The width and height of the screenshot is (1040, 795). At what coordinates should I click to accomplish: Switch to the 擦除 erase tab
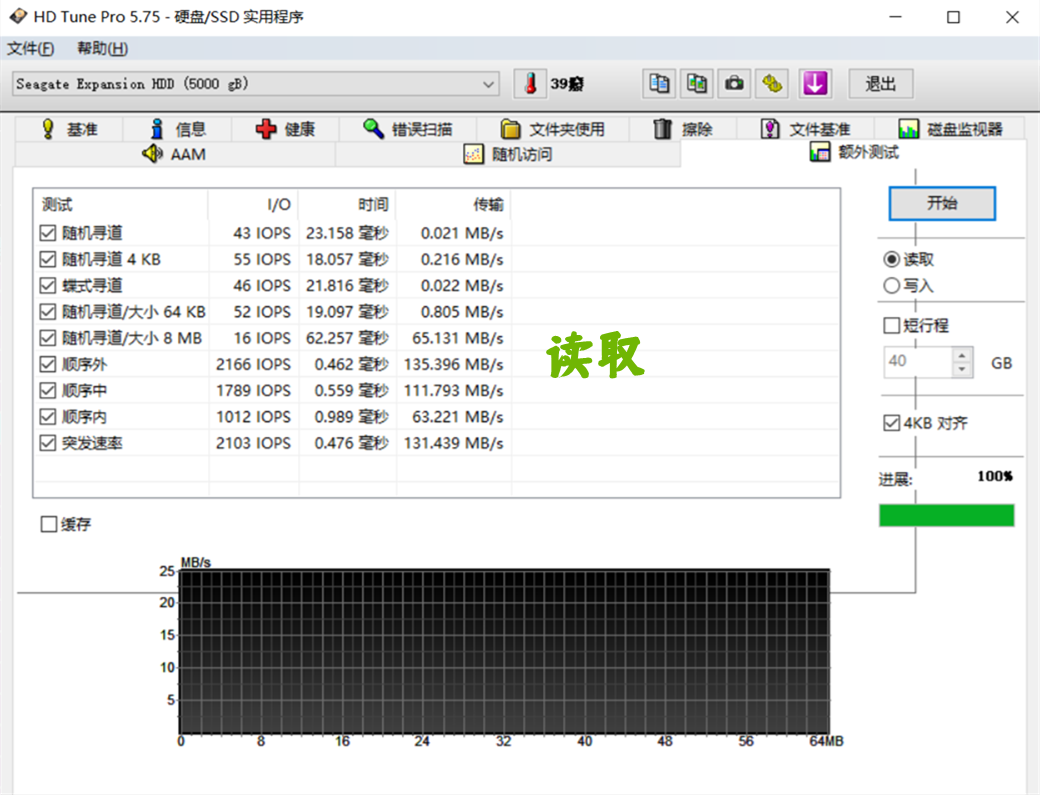click(682, 129)
